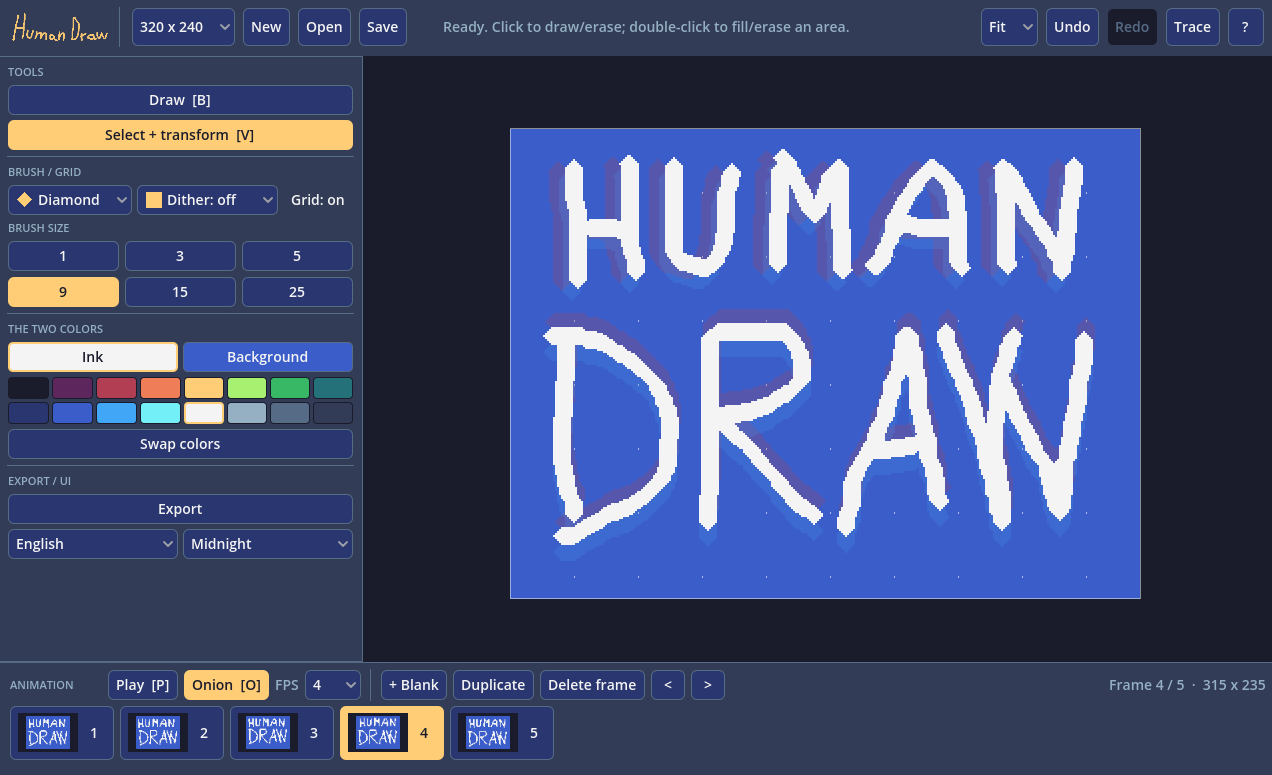Viewport: 1272px width, 775px height.
Task: Select frame 4 thumbnail
Action: pos(392,733)
